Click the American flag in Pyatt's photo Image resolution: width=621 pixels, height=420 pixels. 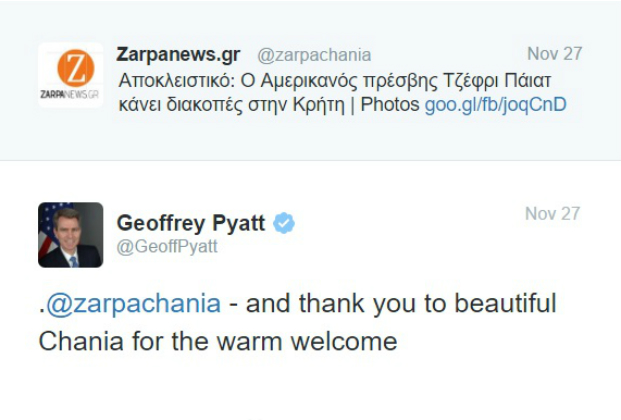[x=46, y=225]
